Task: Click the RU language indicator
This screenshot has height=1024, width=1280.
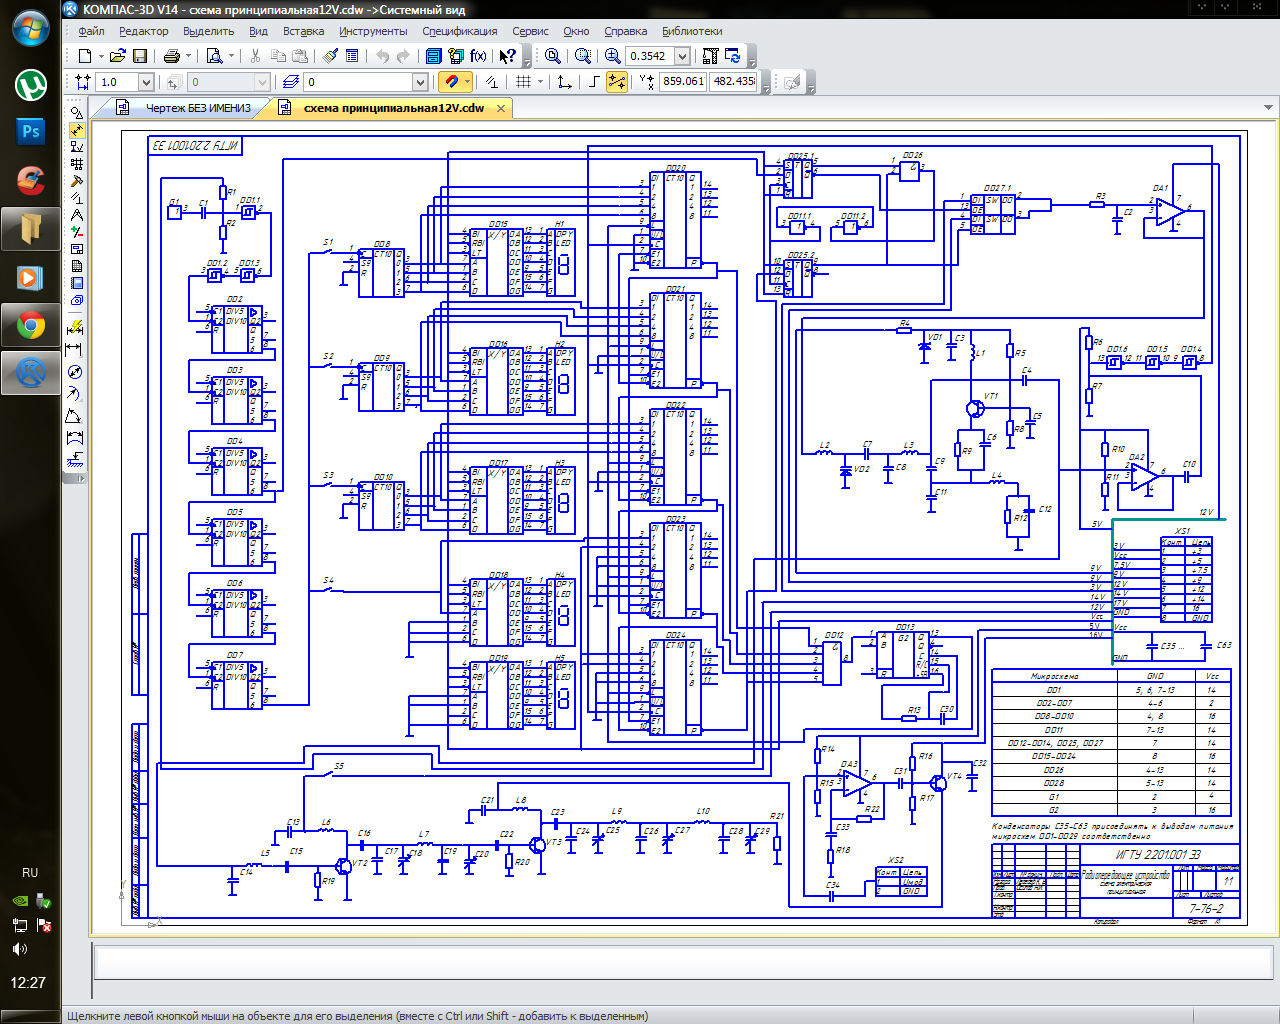Action: coord(30,873)
